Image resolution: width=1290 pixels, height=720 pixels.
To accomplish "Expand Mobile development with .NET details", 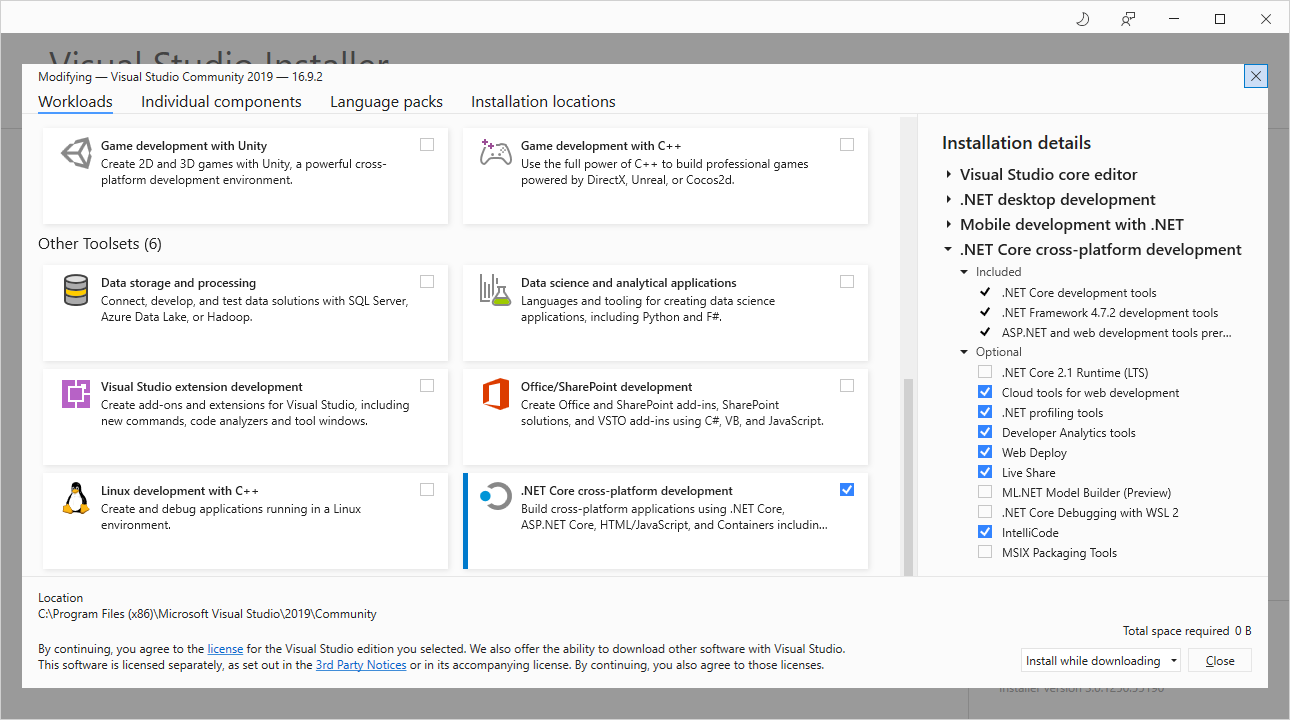I will coord(948,225).
